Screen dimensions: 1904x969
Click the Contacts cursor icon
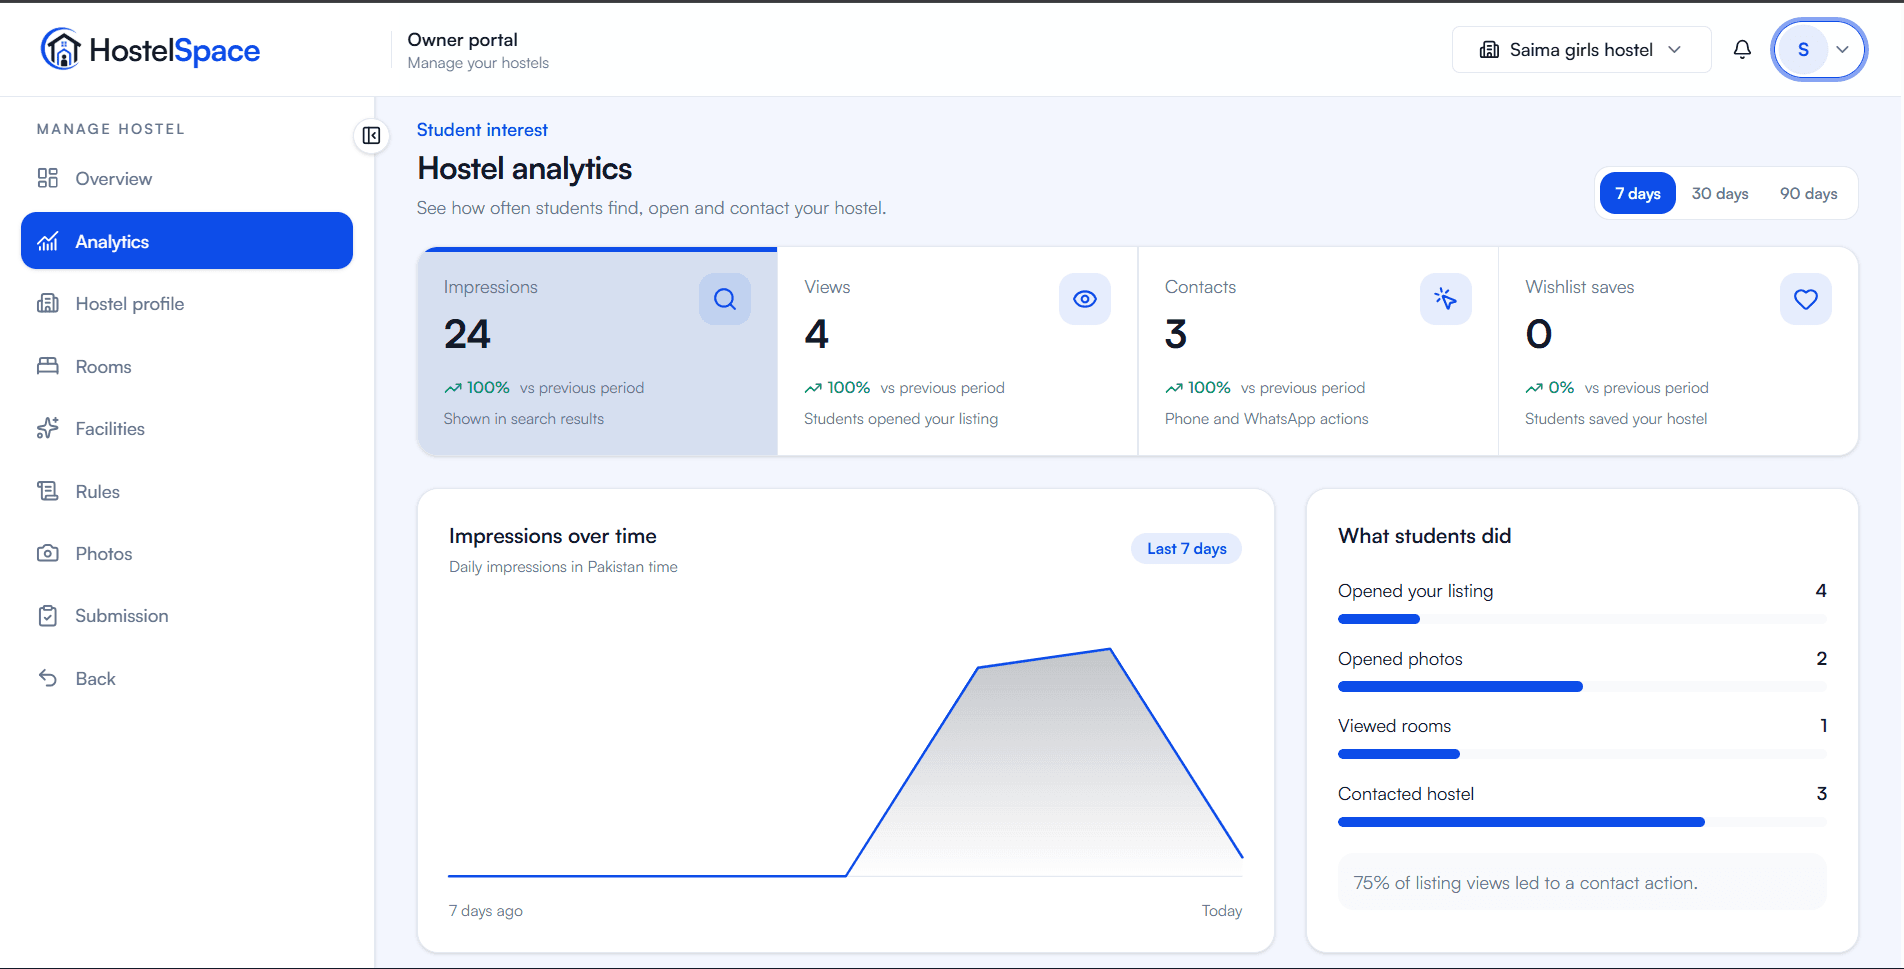click(x=1446, y=299)
